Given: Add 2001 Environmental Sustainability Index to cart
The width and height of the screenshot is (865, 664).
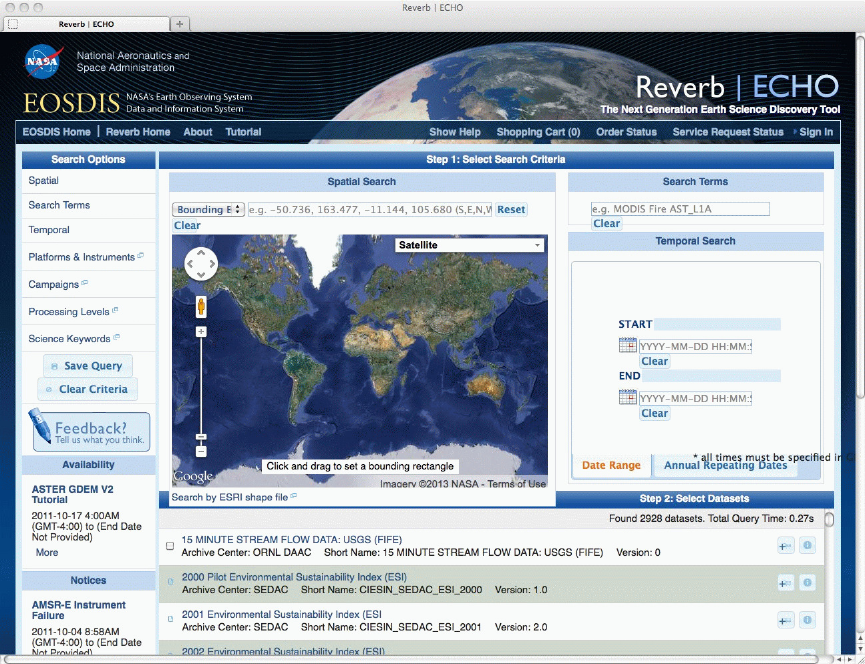Looking at the screenshot, I should click(786, 620).
